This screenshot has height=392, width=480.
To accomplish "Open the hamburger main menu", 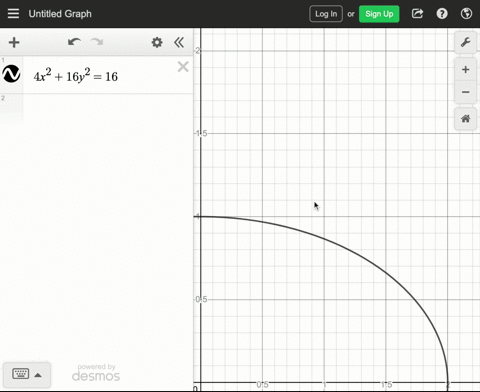I will pos(13,14).
